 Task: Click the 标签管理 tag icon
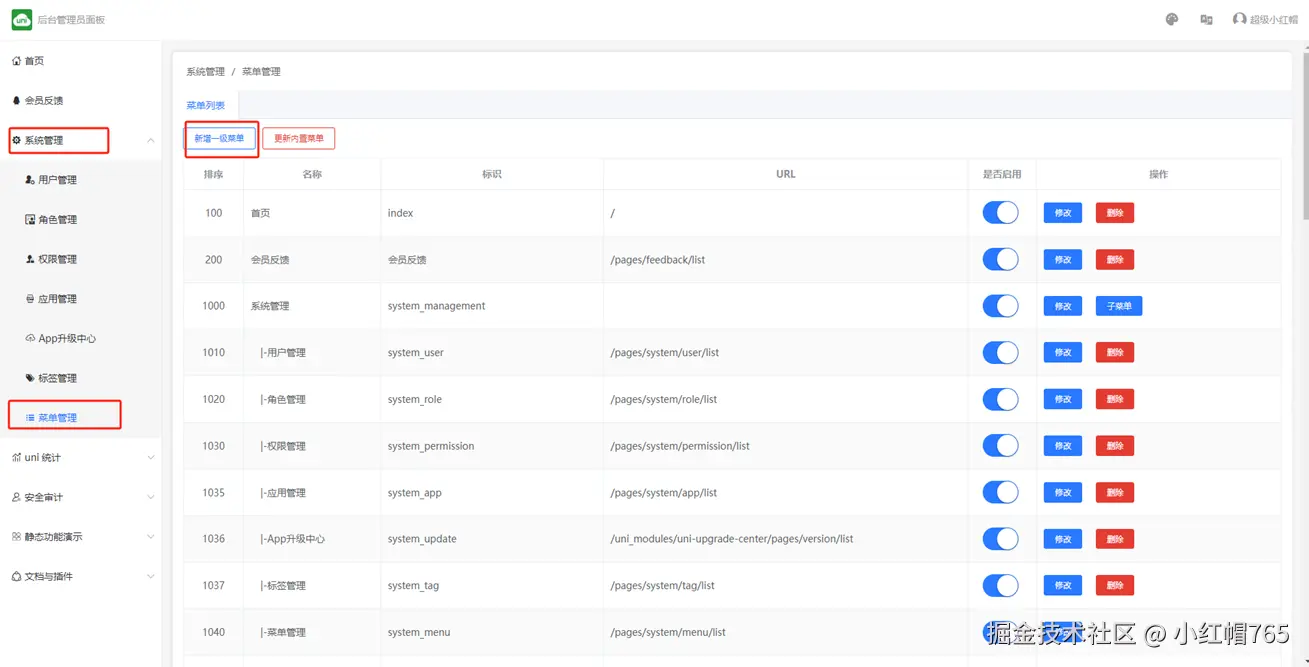30,378
